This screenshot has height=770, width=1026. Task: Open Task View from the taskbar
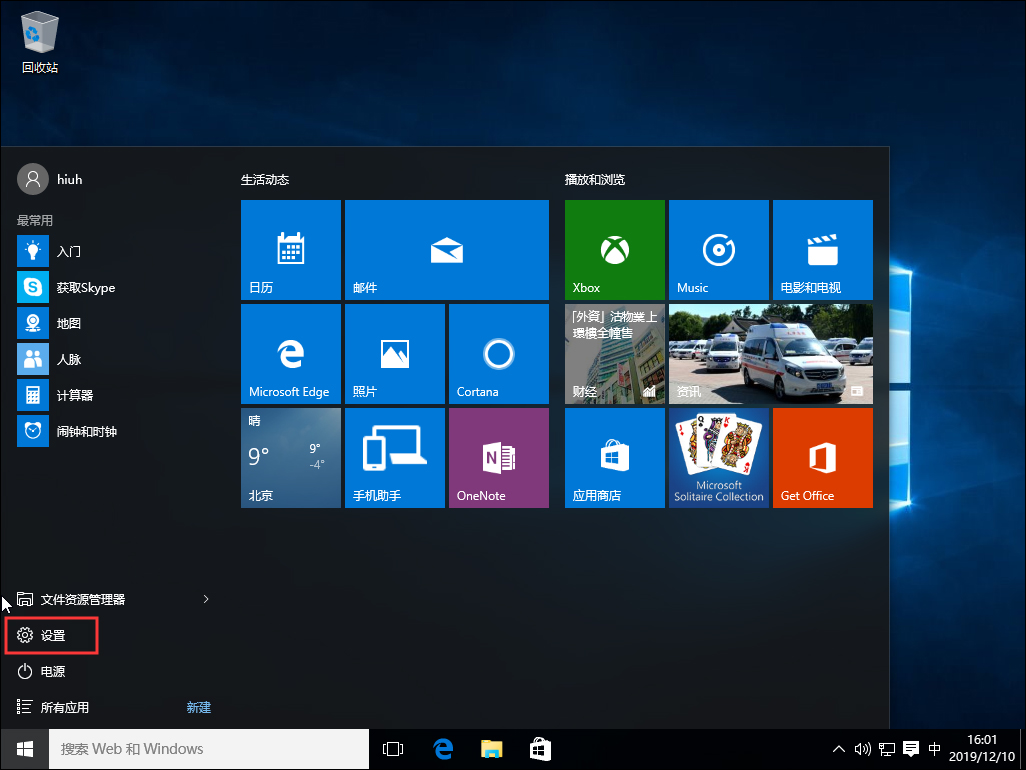click(x=392, y=748)
